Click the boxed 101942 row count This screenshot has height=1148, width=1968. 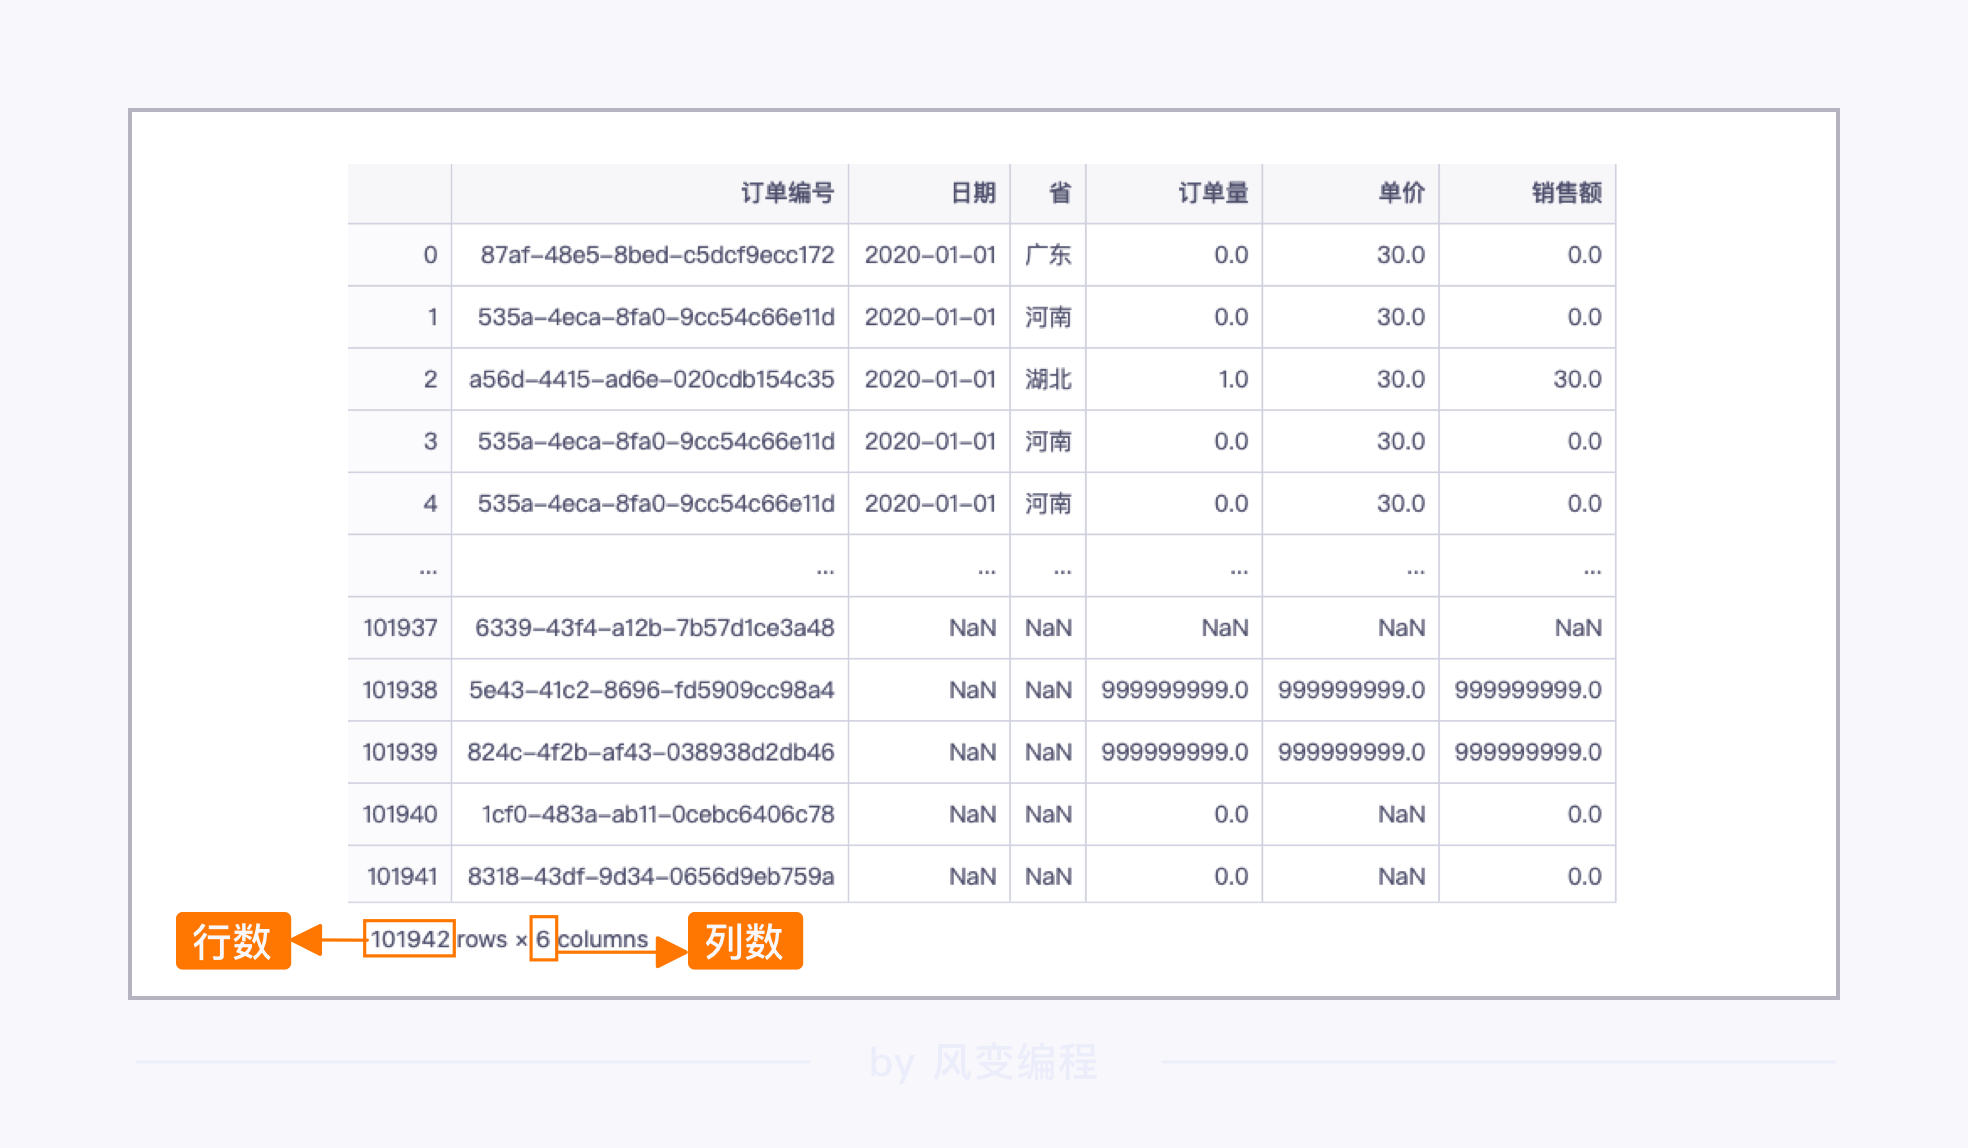[x=409, y=939]
